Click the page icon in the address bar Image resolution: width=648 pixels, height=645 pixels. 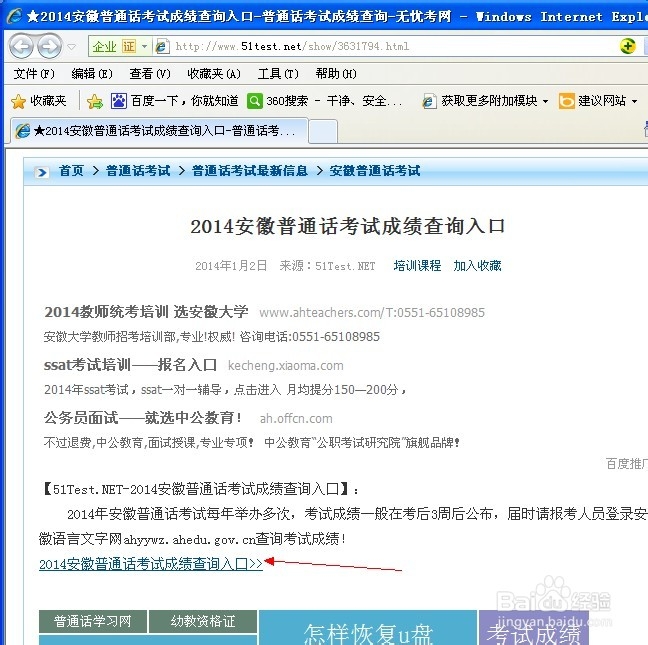tap(162, 46)
